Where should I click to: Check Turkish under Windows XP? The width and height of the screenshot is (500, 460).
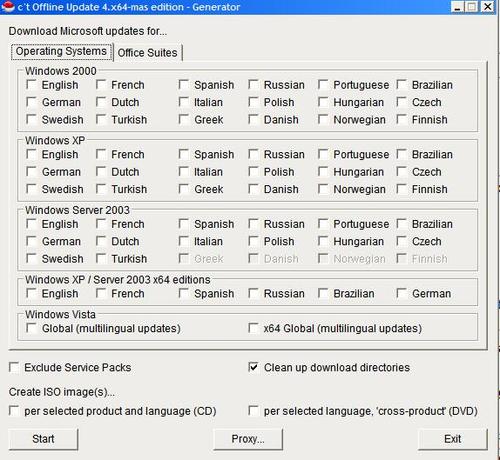click(101, 189)
